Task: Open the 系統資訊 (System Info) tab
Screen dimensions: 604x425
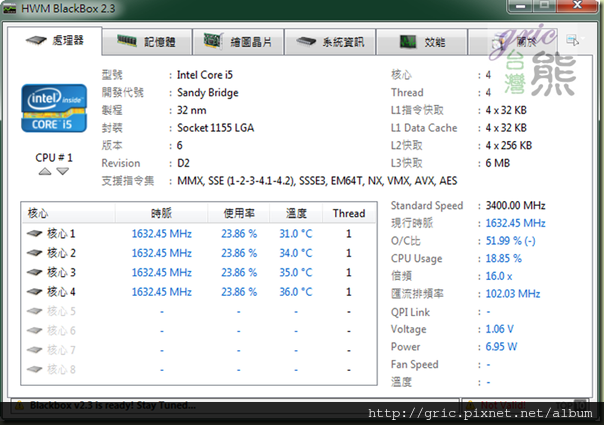Action: pos(330,42)
